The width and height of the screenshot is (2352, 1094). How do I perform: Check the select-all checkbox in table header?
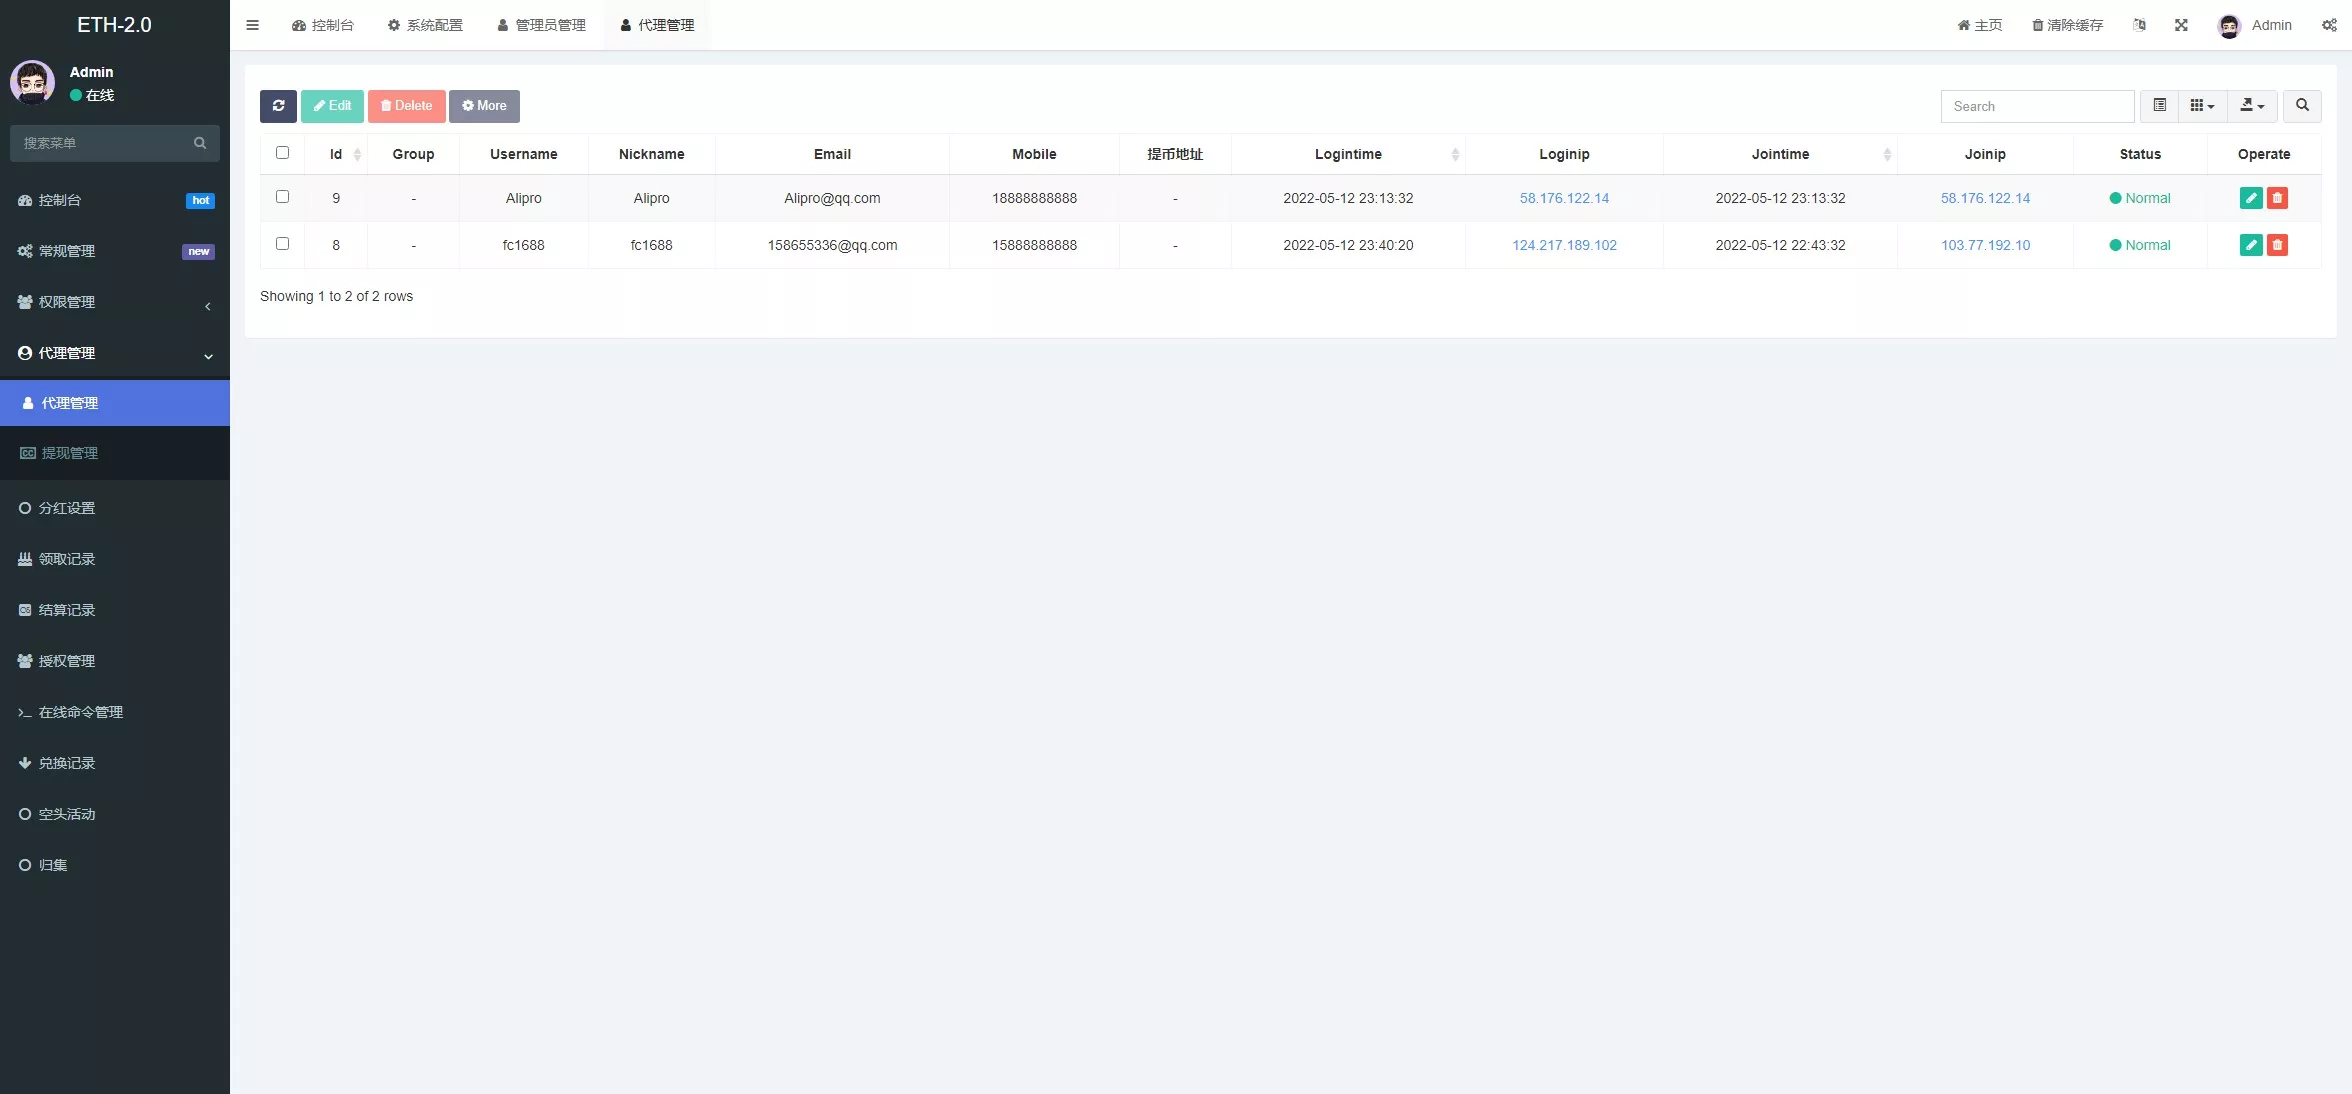(x=283, y=153)
